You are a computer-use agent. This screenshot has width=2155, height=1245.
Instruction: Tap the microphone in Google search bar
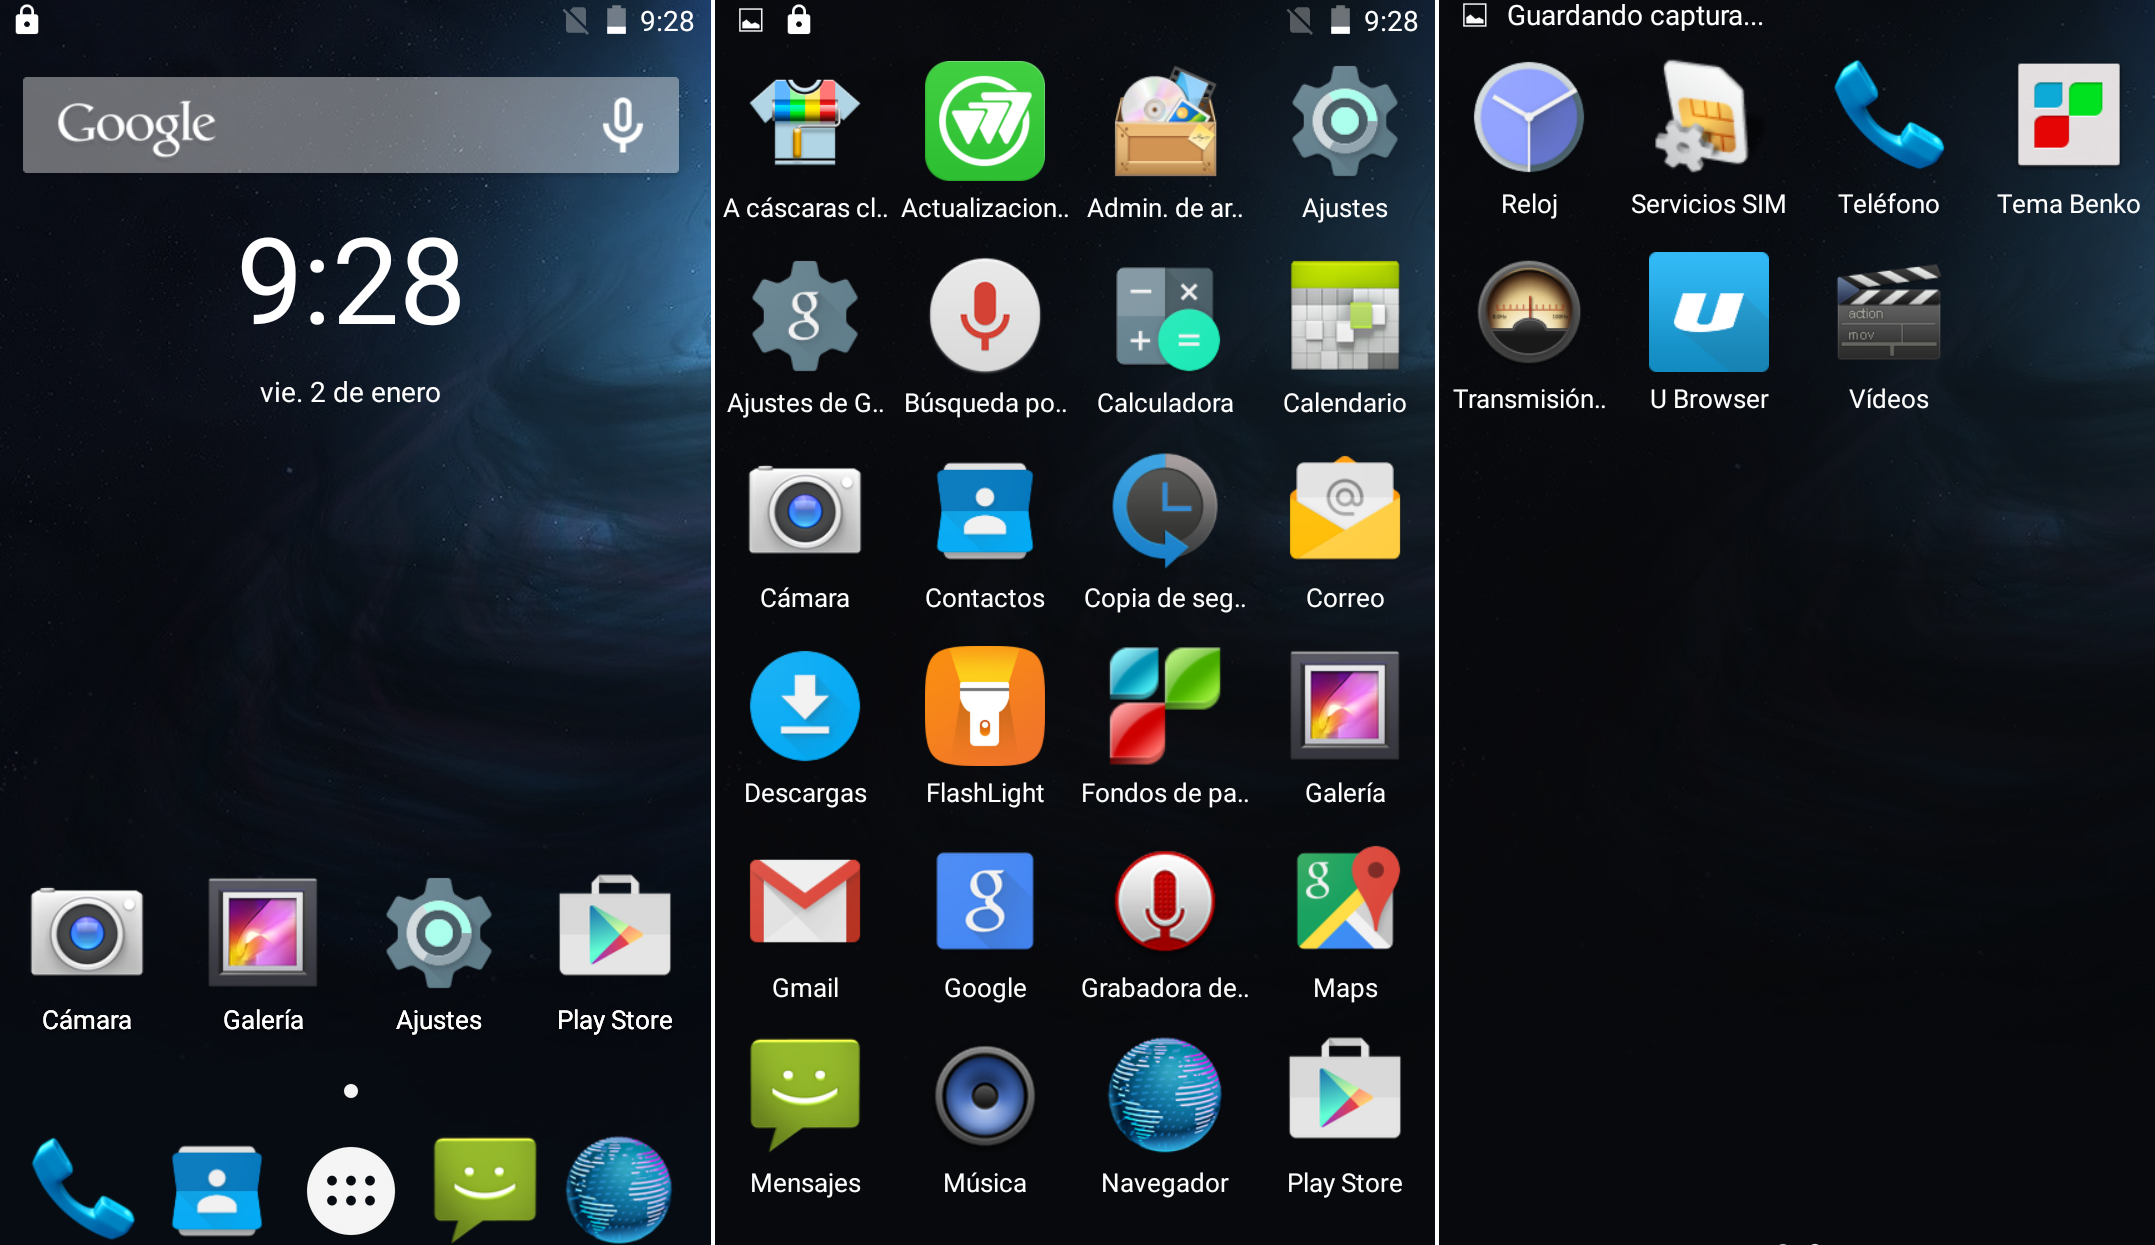(622, 125)
